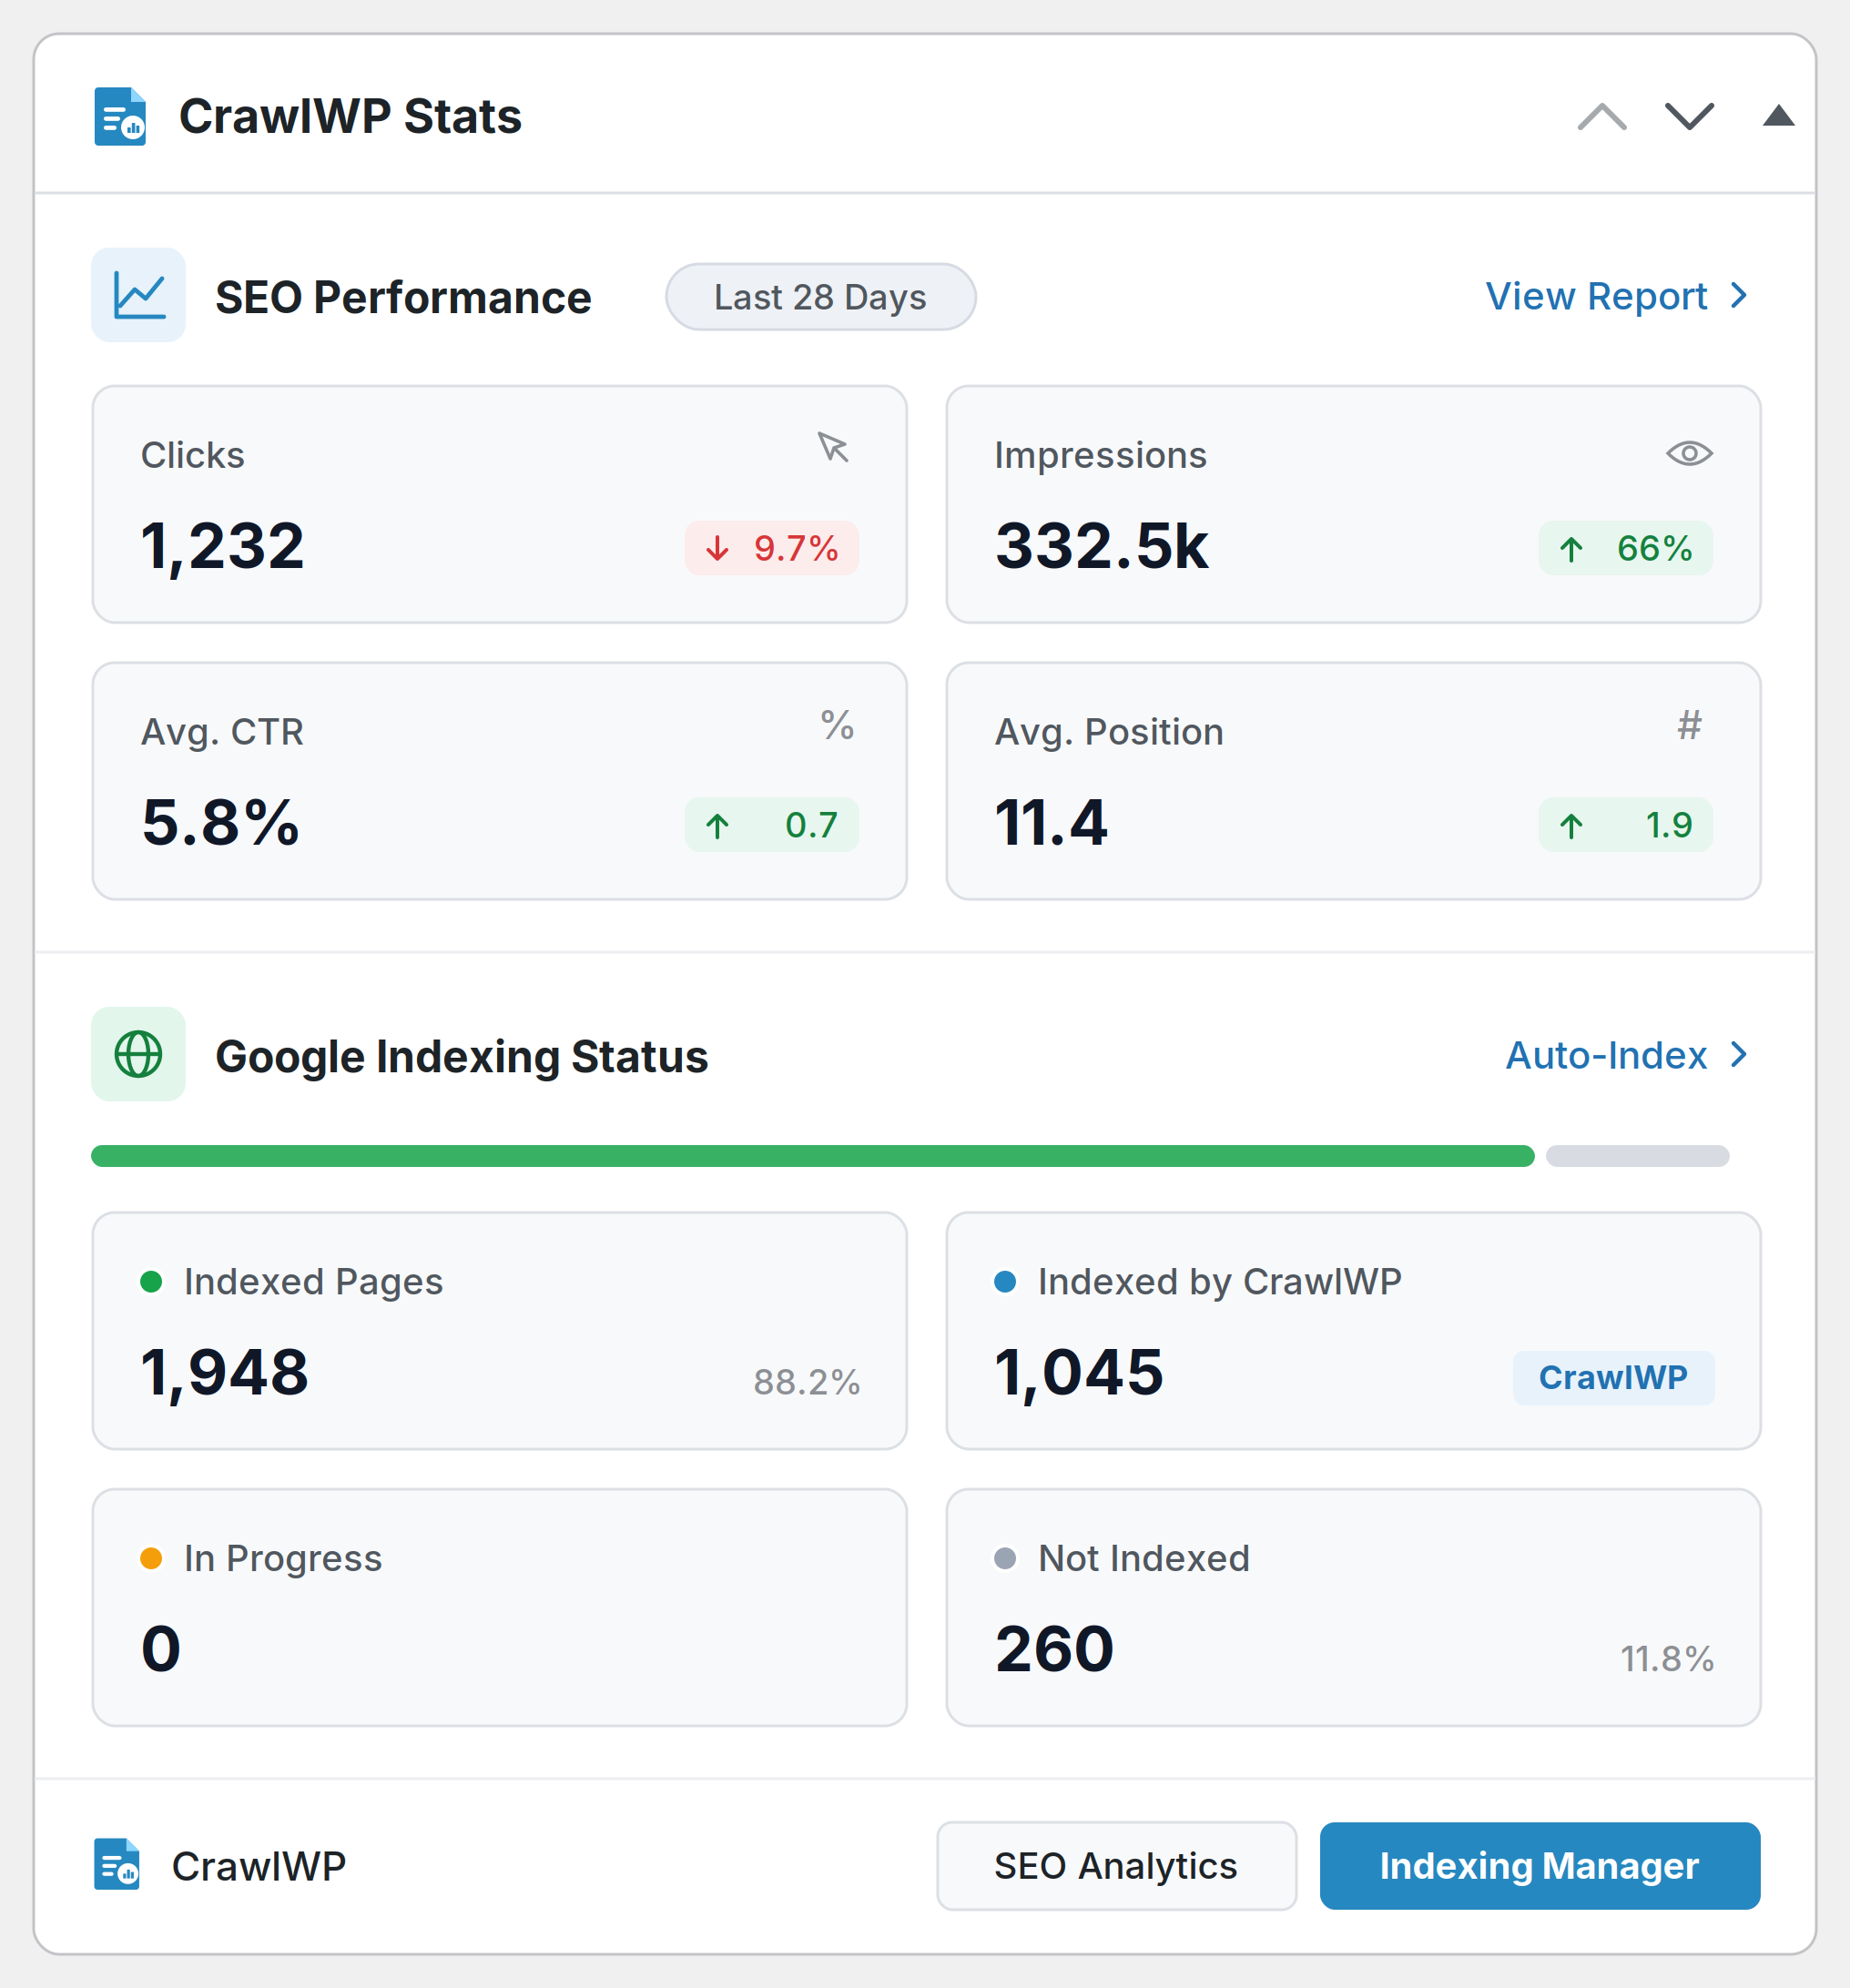Click the eye icon in Impressions card

[1689, 454]
